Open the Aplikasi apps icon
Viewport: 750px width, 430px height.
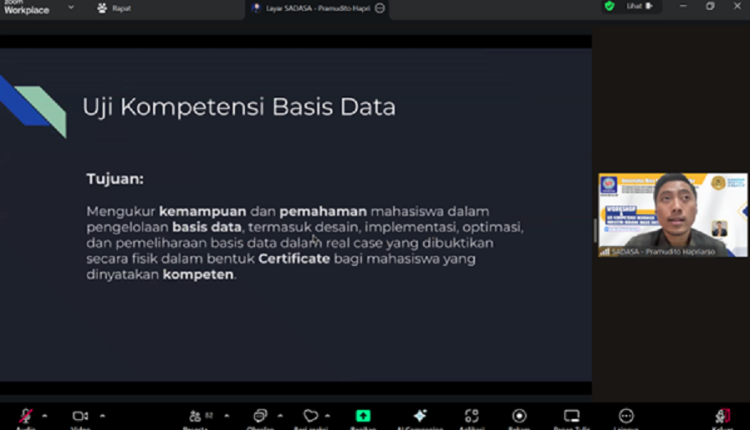(x=472, y=416)
